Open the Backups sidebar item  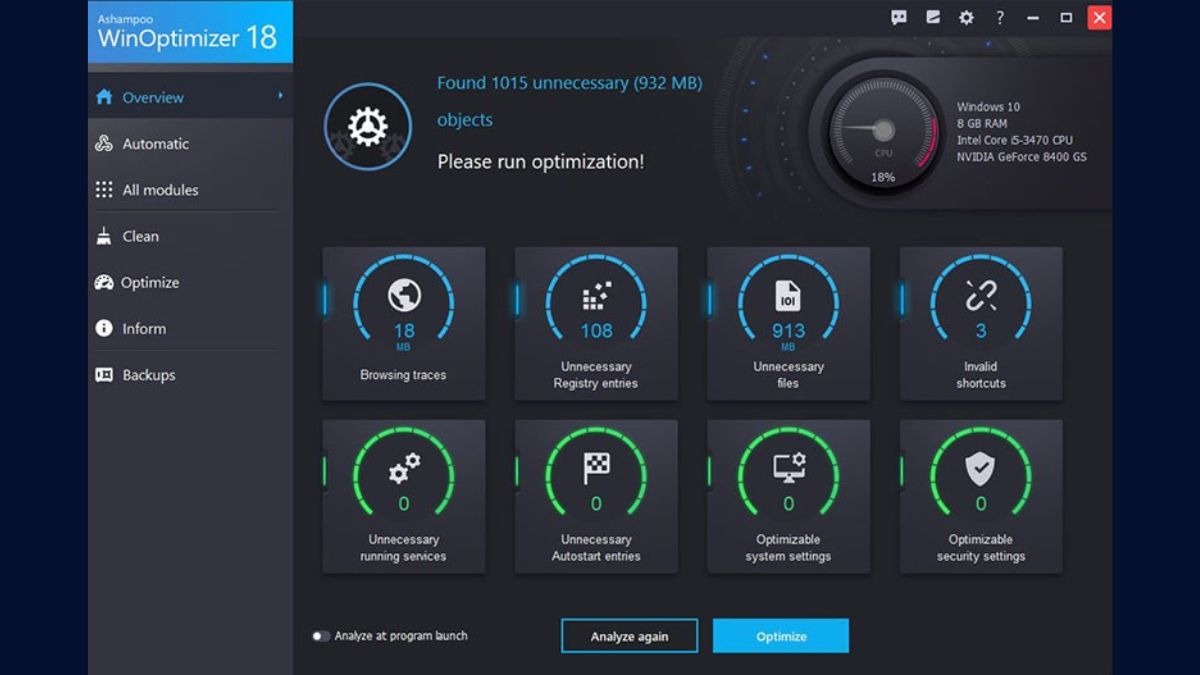[148, 375]
